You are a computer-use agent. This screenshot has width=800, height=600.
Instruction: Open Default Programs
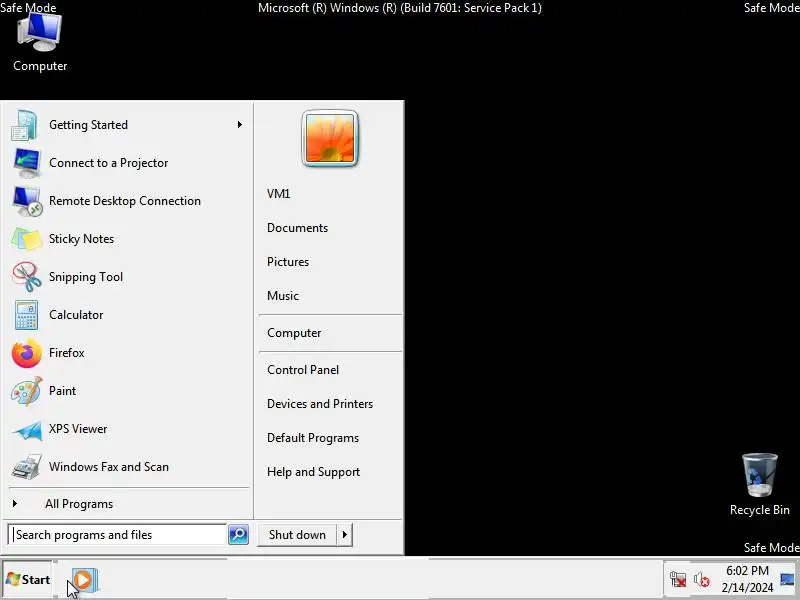(x=313, y=438)
